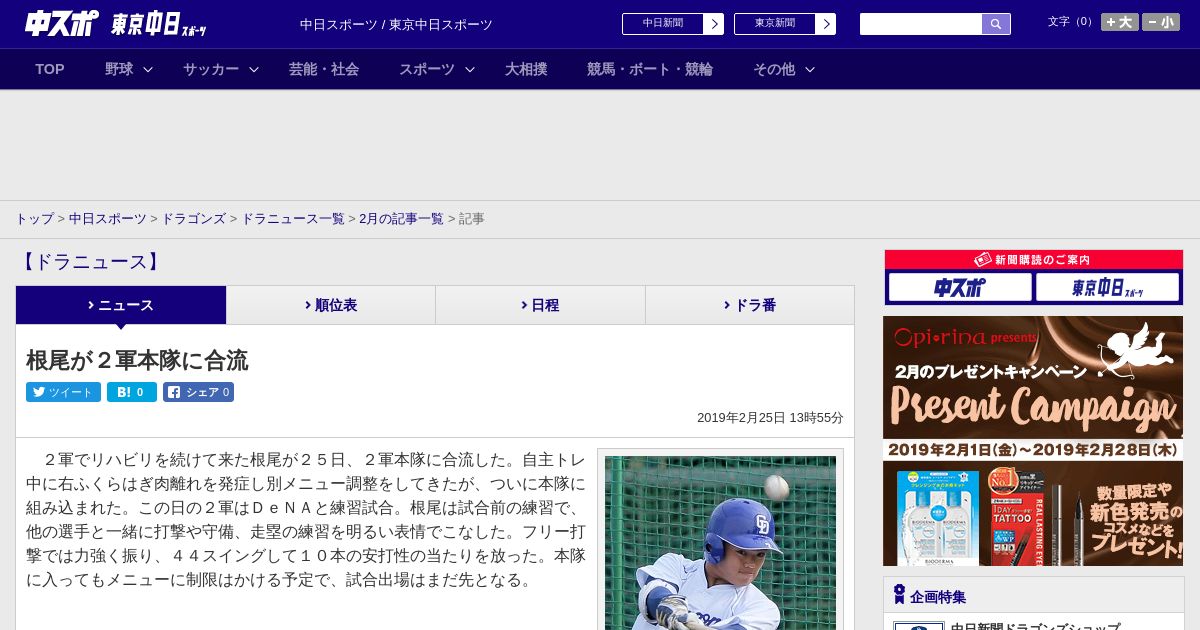Follow the ドラゴンズ breadcrumb link
The width and height of the screenshot is (1200, 630).
point(194,218)
